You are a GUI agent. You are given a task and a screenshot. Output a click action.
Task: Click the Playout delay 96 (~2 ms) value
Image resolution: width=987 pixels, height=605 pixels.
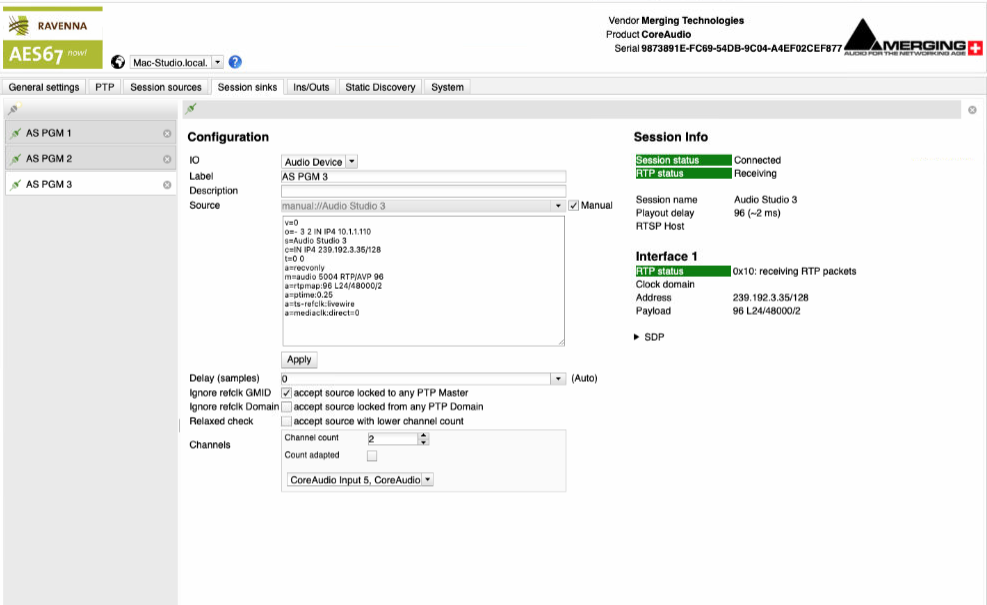[757, 213]
